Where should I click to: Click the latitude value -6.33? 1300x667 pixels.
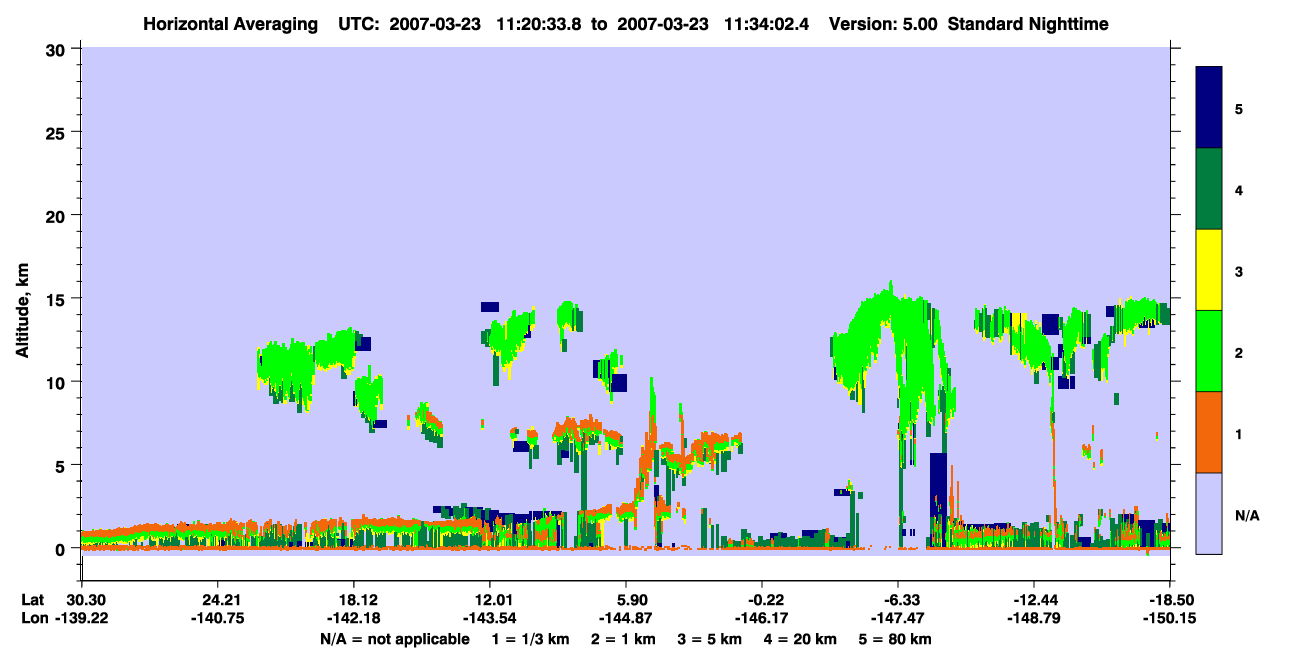(898, 600)
